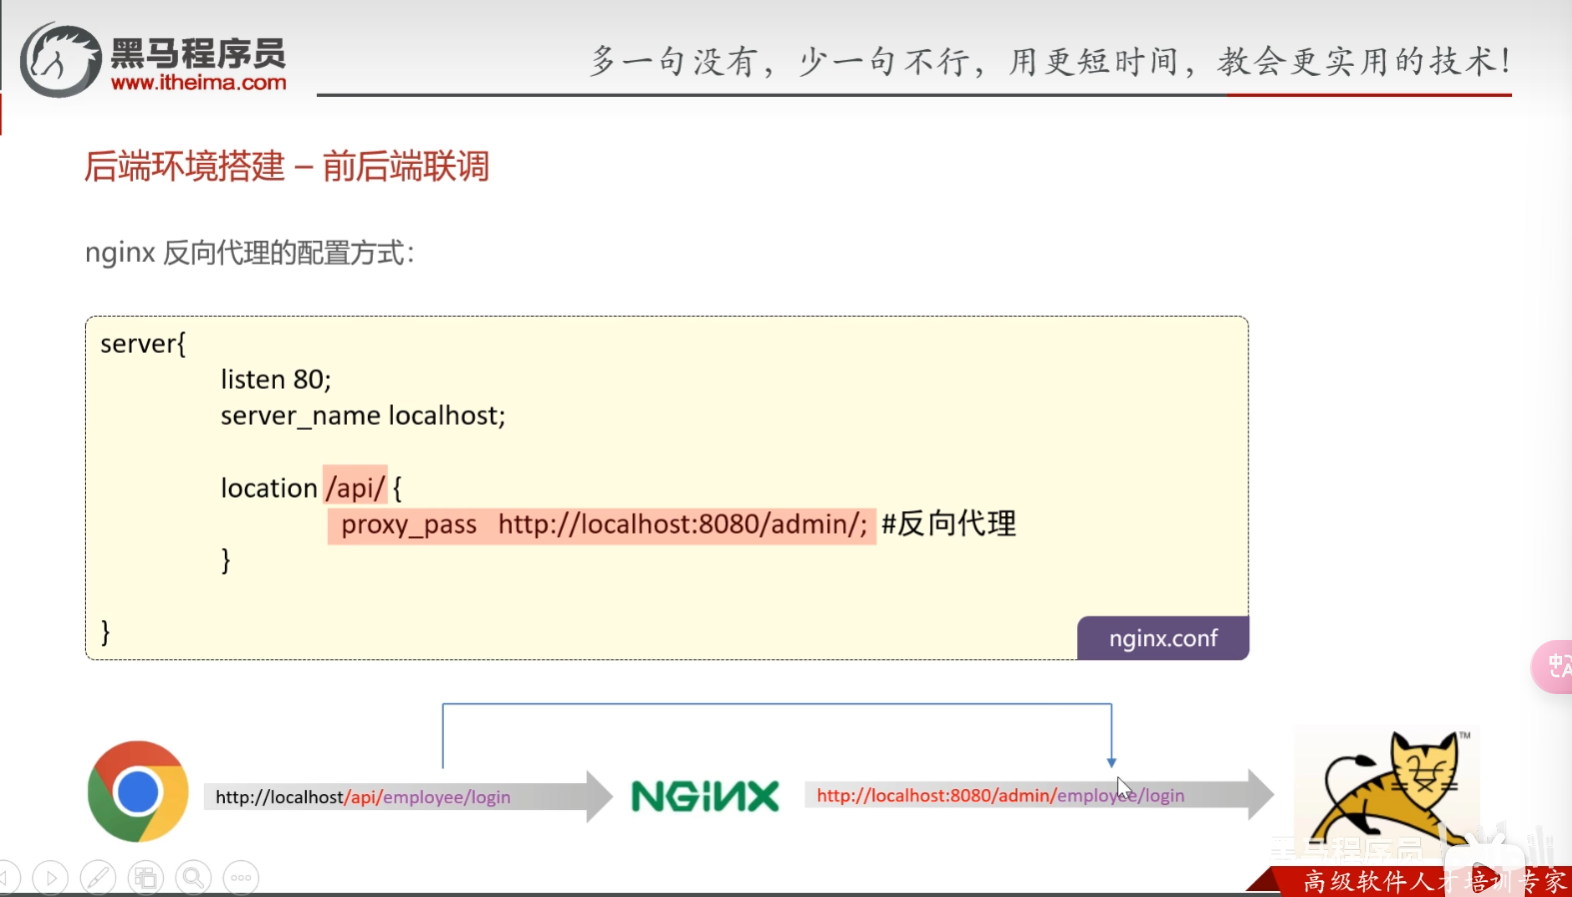This screenshot has height=897, width=1572.
Task: Click the highlighted /api/ location path
Action: [x=355, y=487]
